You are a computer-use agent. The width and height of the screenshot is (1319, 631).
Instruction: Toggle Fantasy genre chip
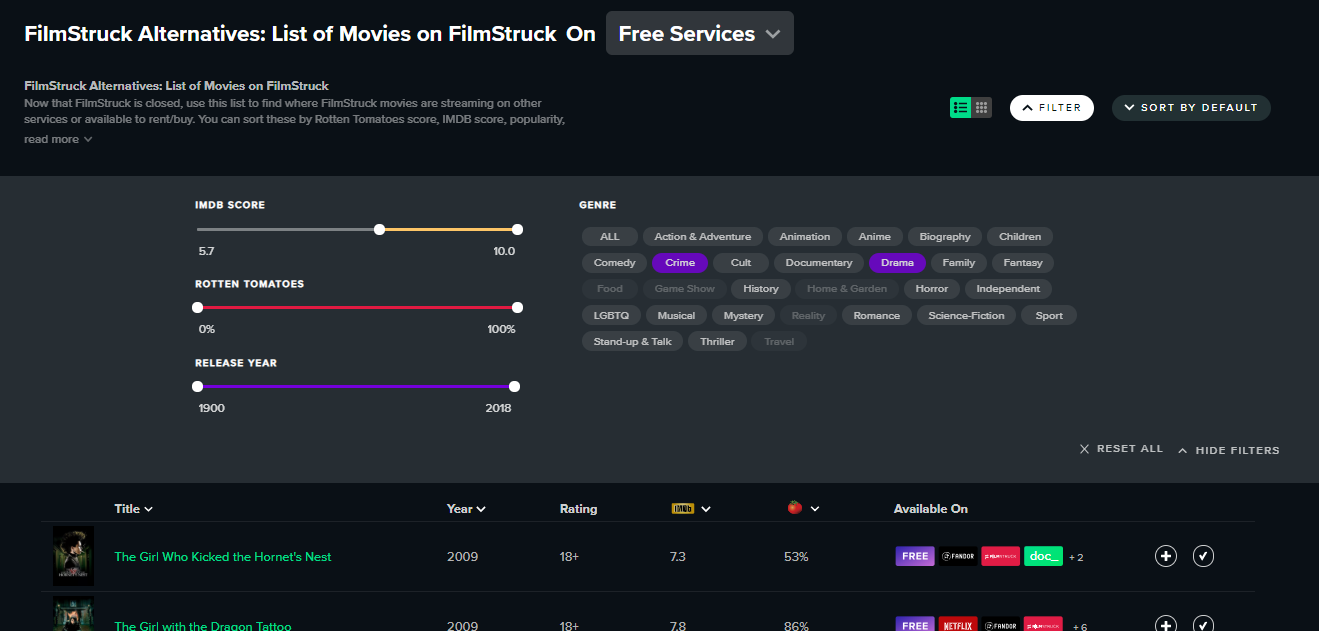(1023, 263)
